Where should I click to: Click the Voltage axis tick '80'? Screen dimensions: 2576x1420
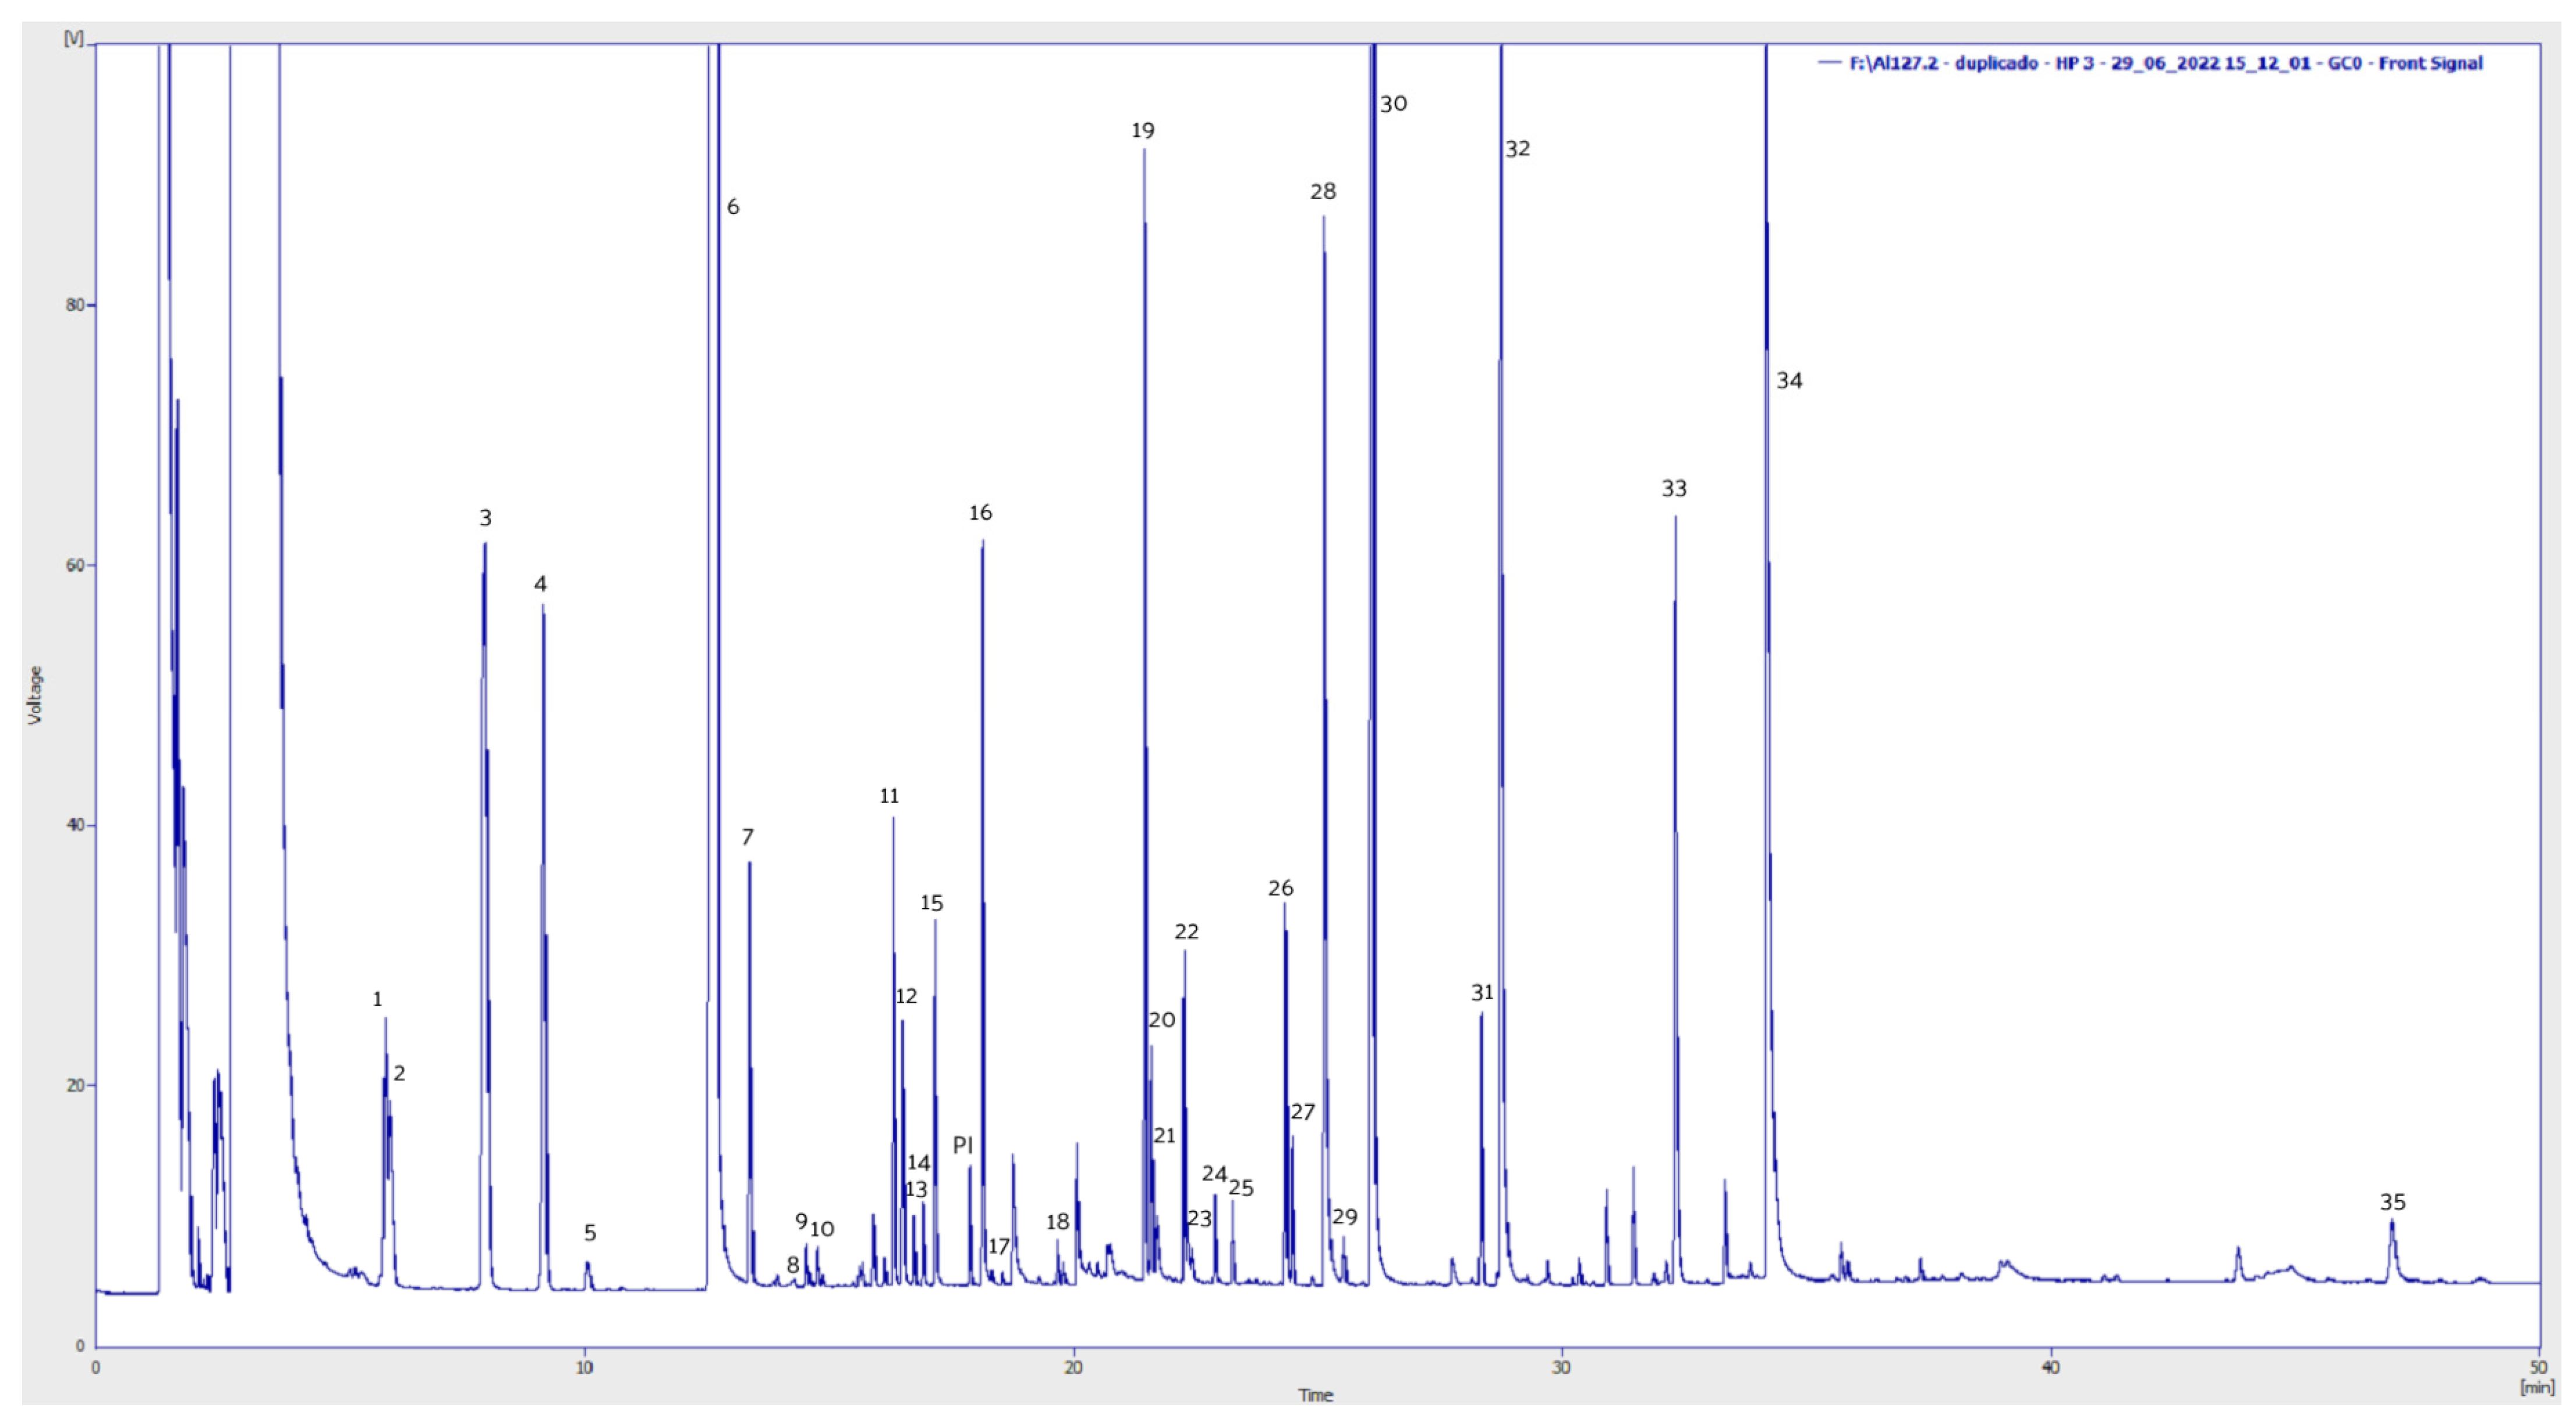click(75, 305)
